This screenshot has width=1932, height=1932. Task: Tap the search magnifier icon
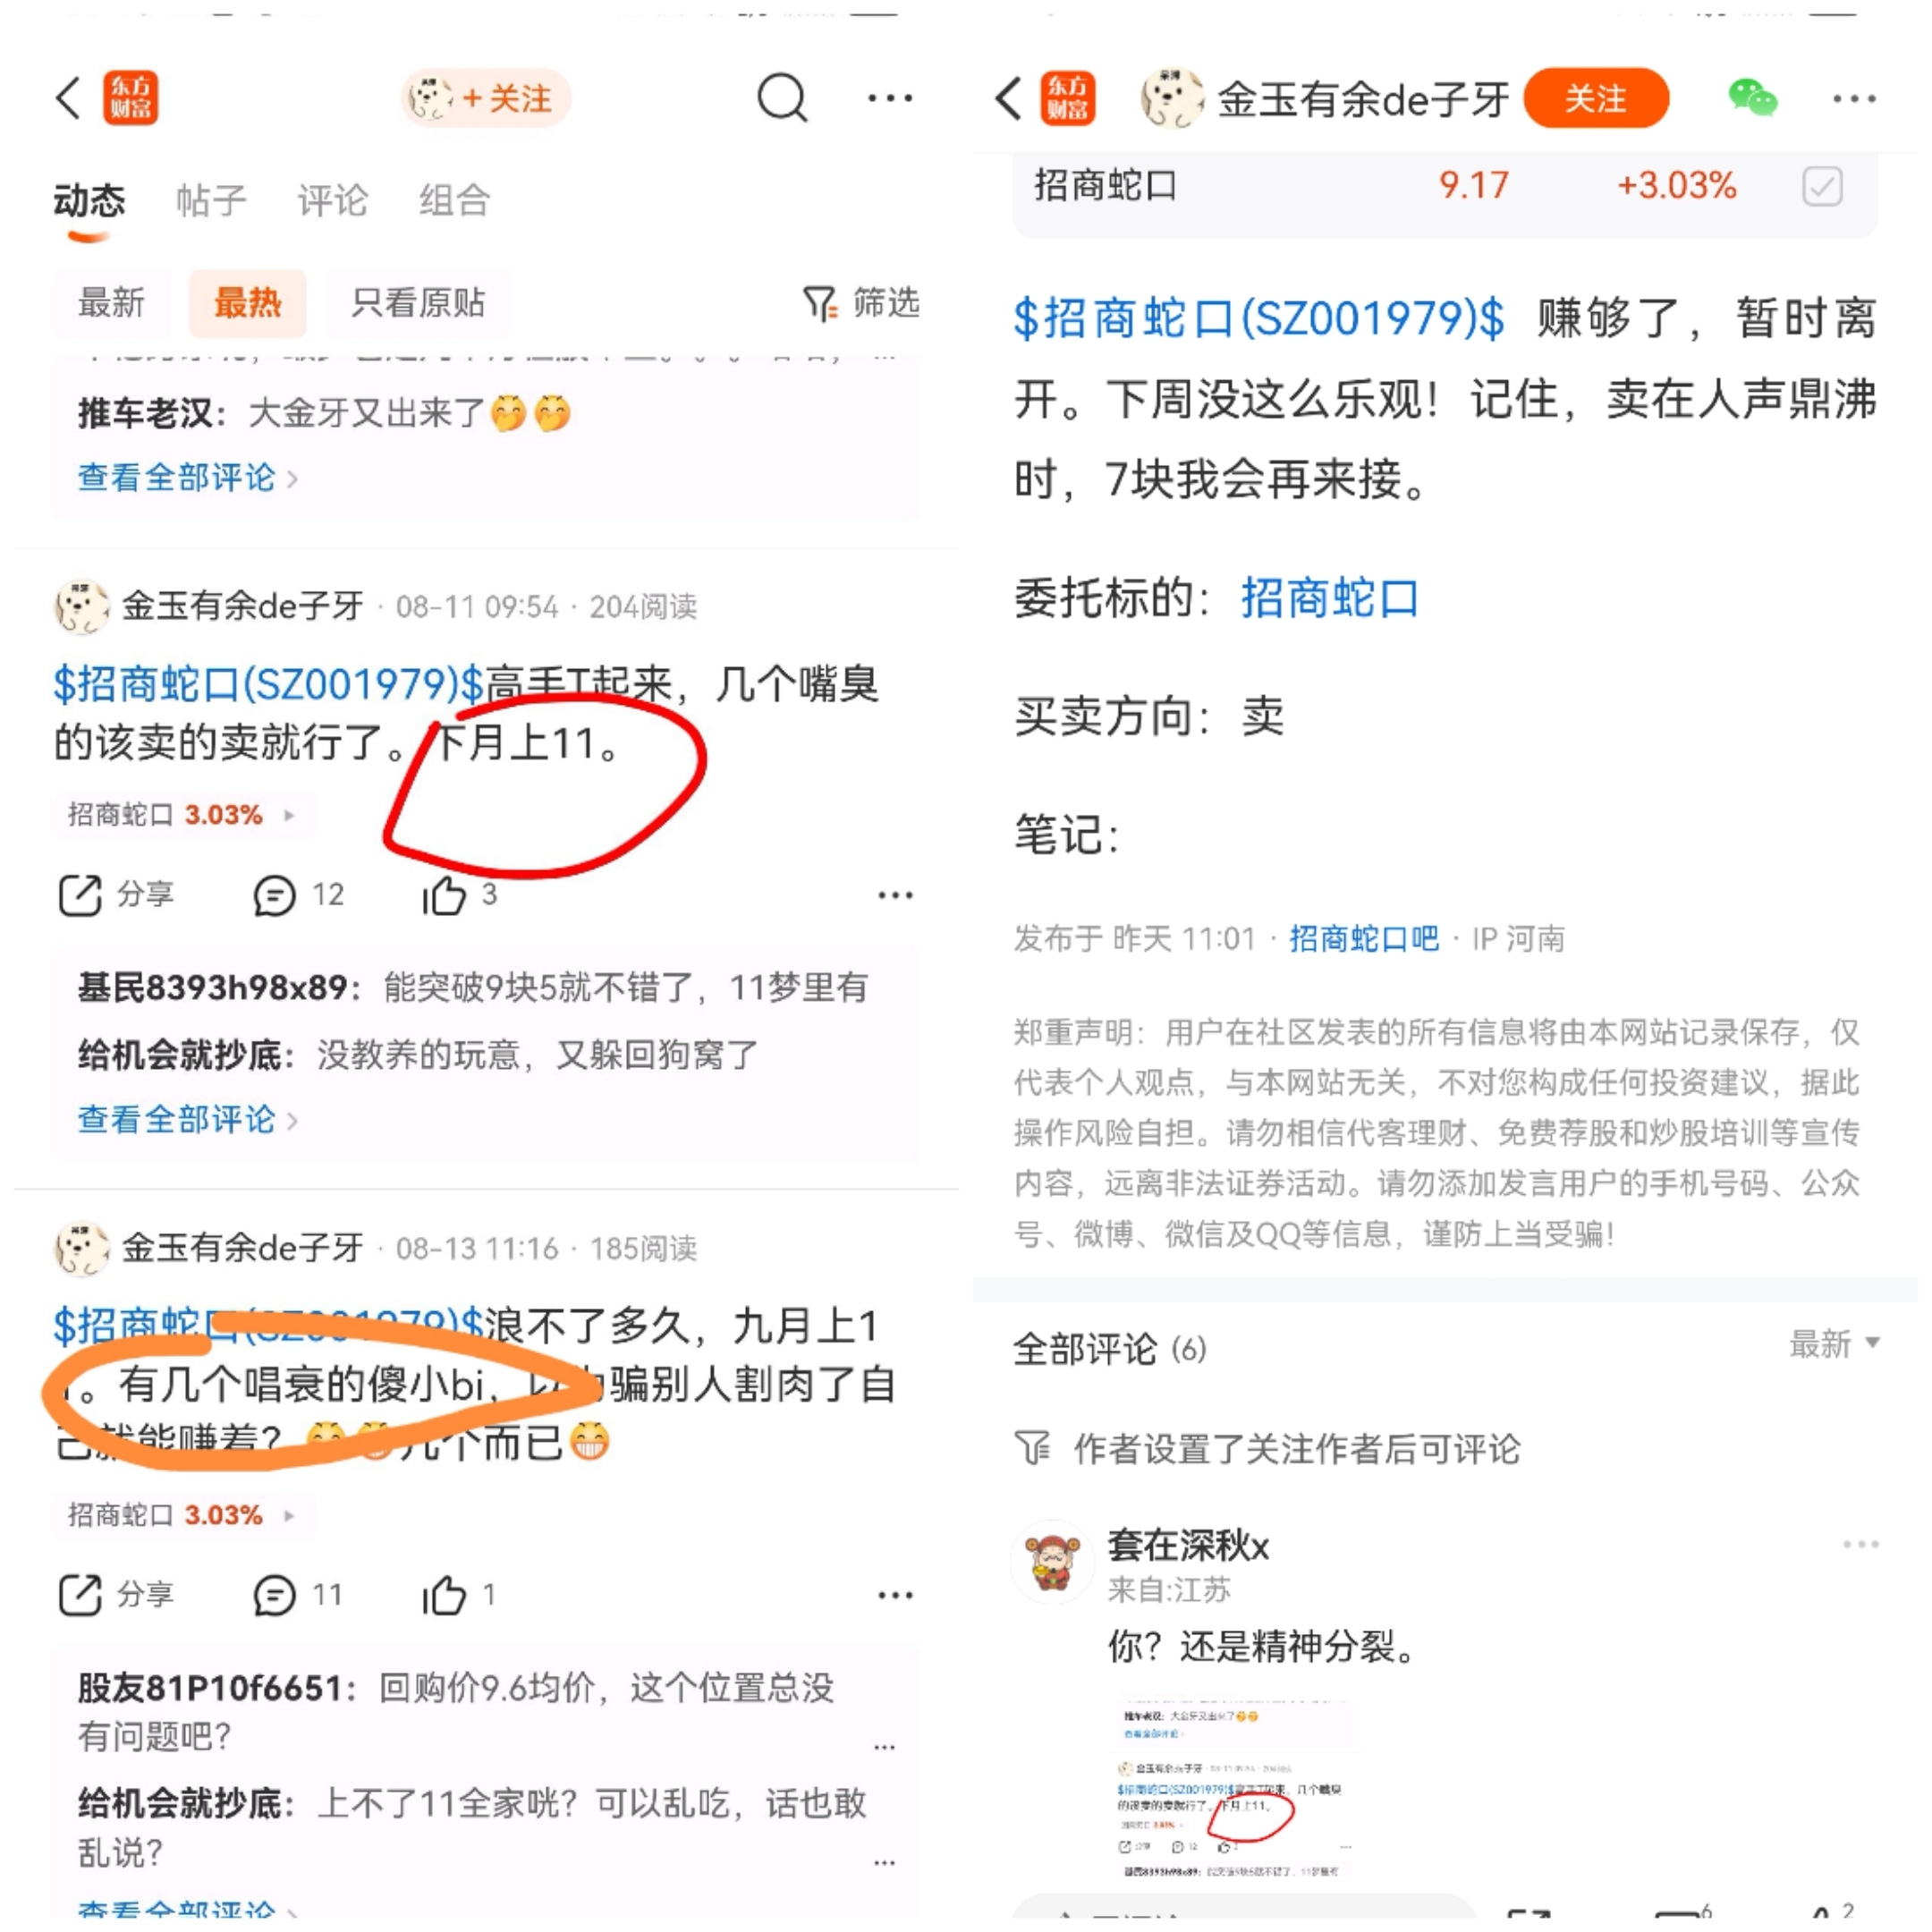pos(782,98)
